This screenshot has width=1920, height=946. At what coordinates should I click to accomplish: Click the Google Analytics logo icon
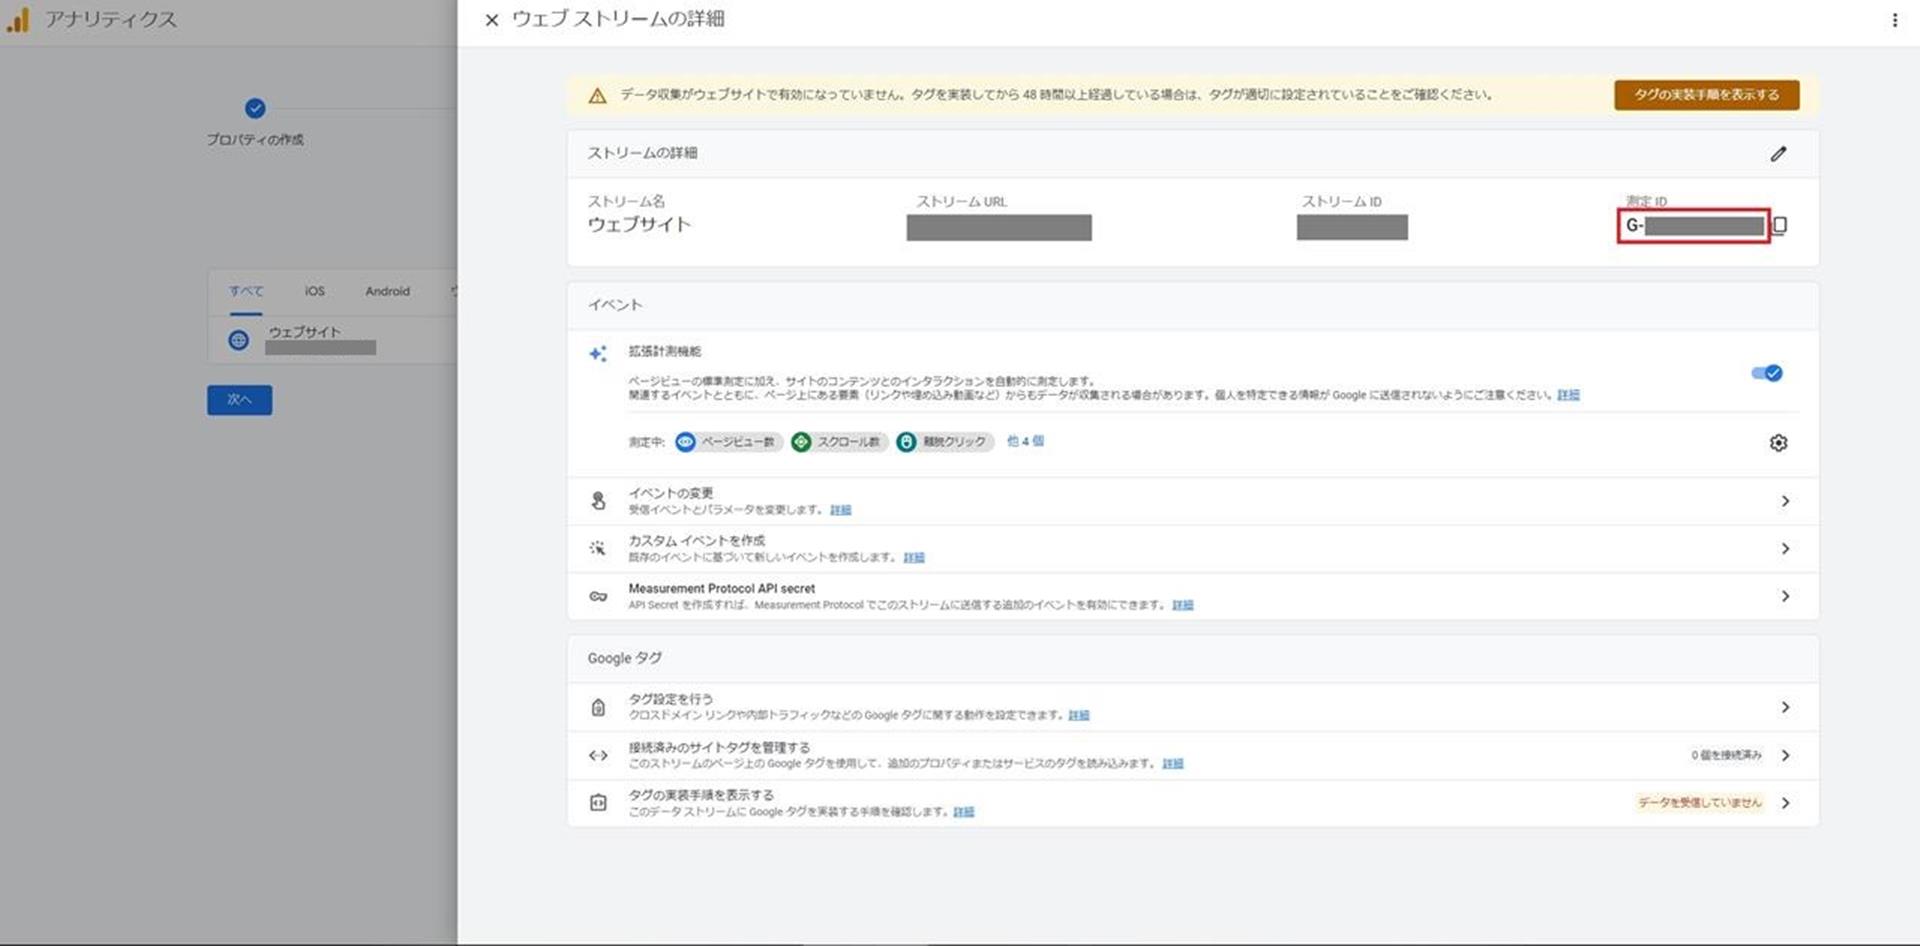tap(18, 20)
